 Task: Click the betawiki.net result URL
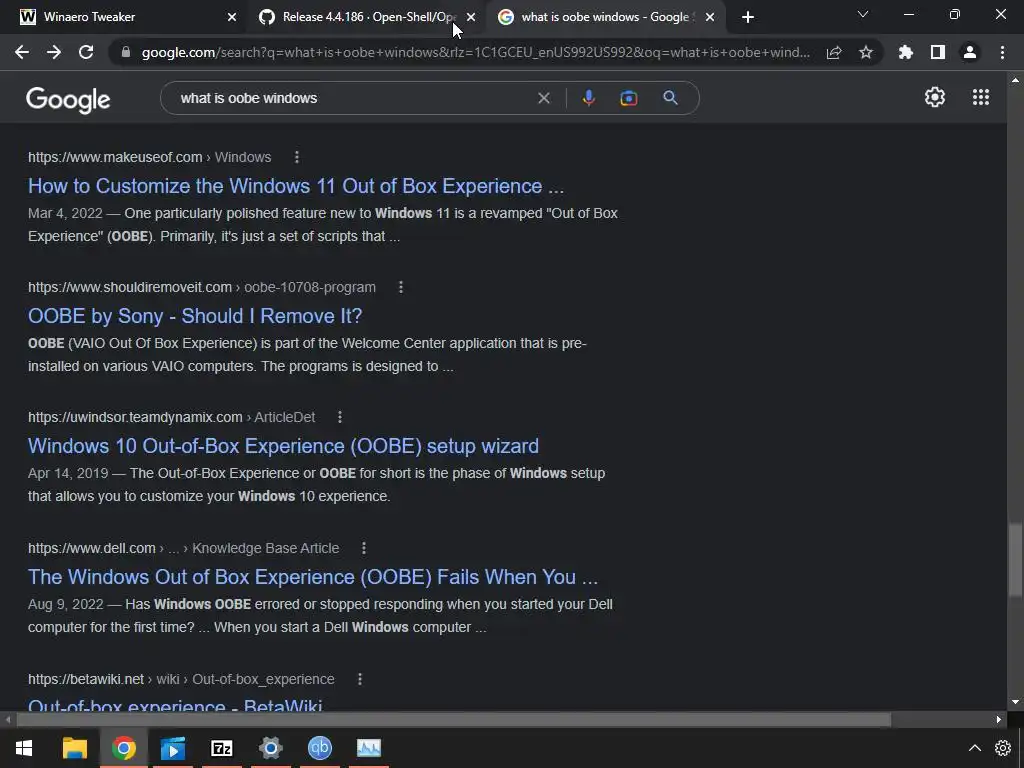(x=86, y=679)
